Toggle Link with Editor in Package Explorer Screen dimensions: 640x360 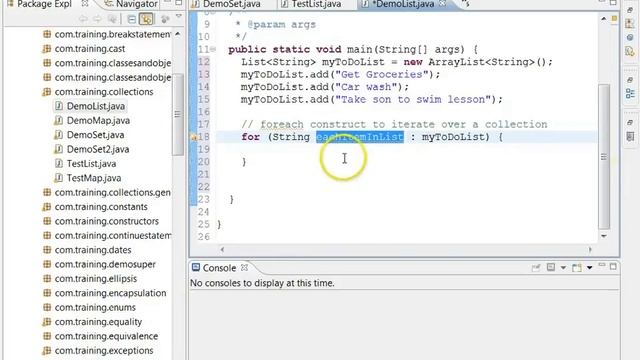[147, 19]
